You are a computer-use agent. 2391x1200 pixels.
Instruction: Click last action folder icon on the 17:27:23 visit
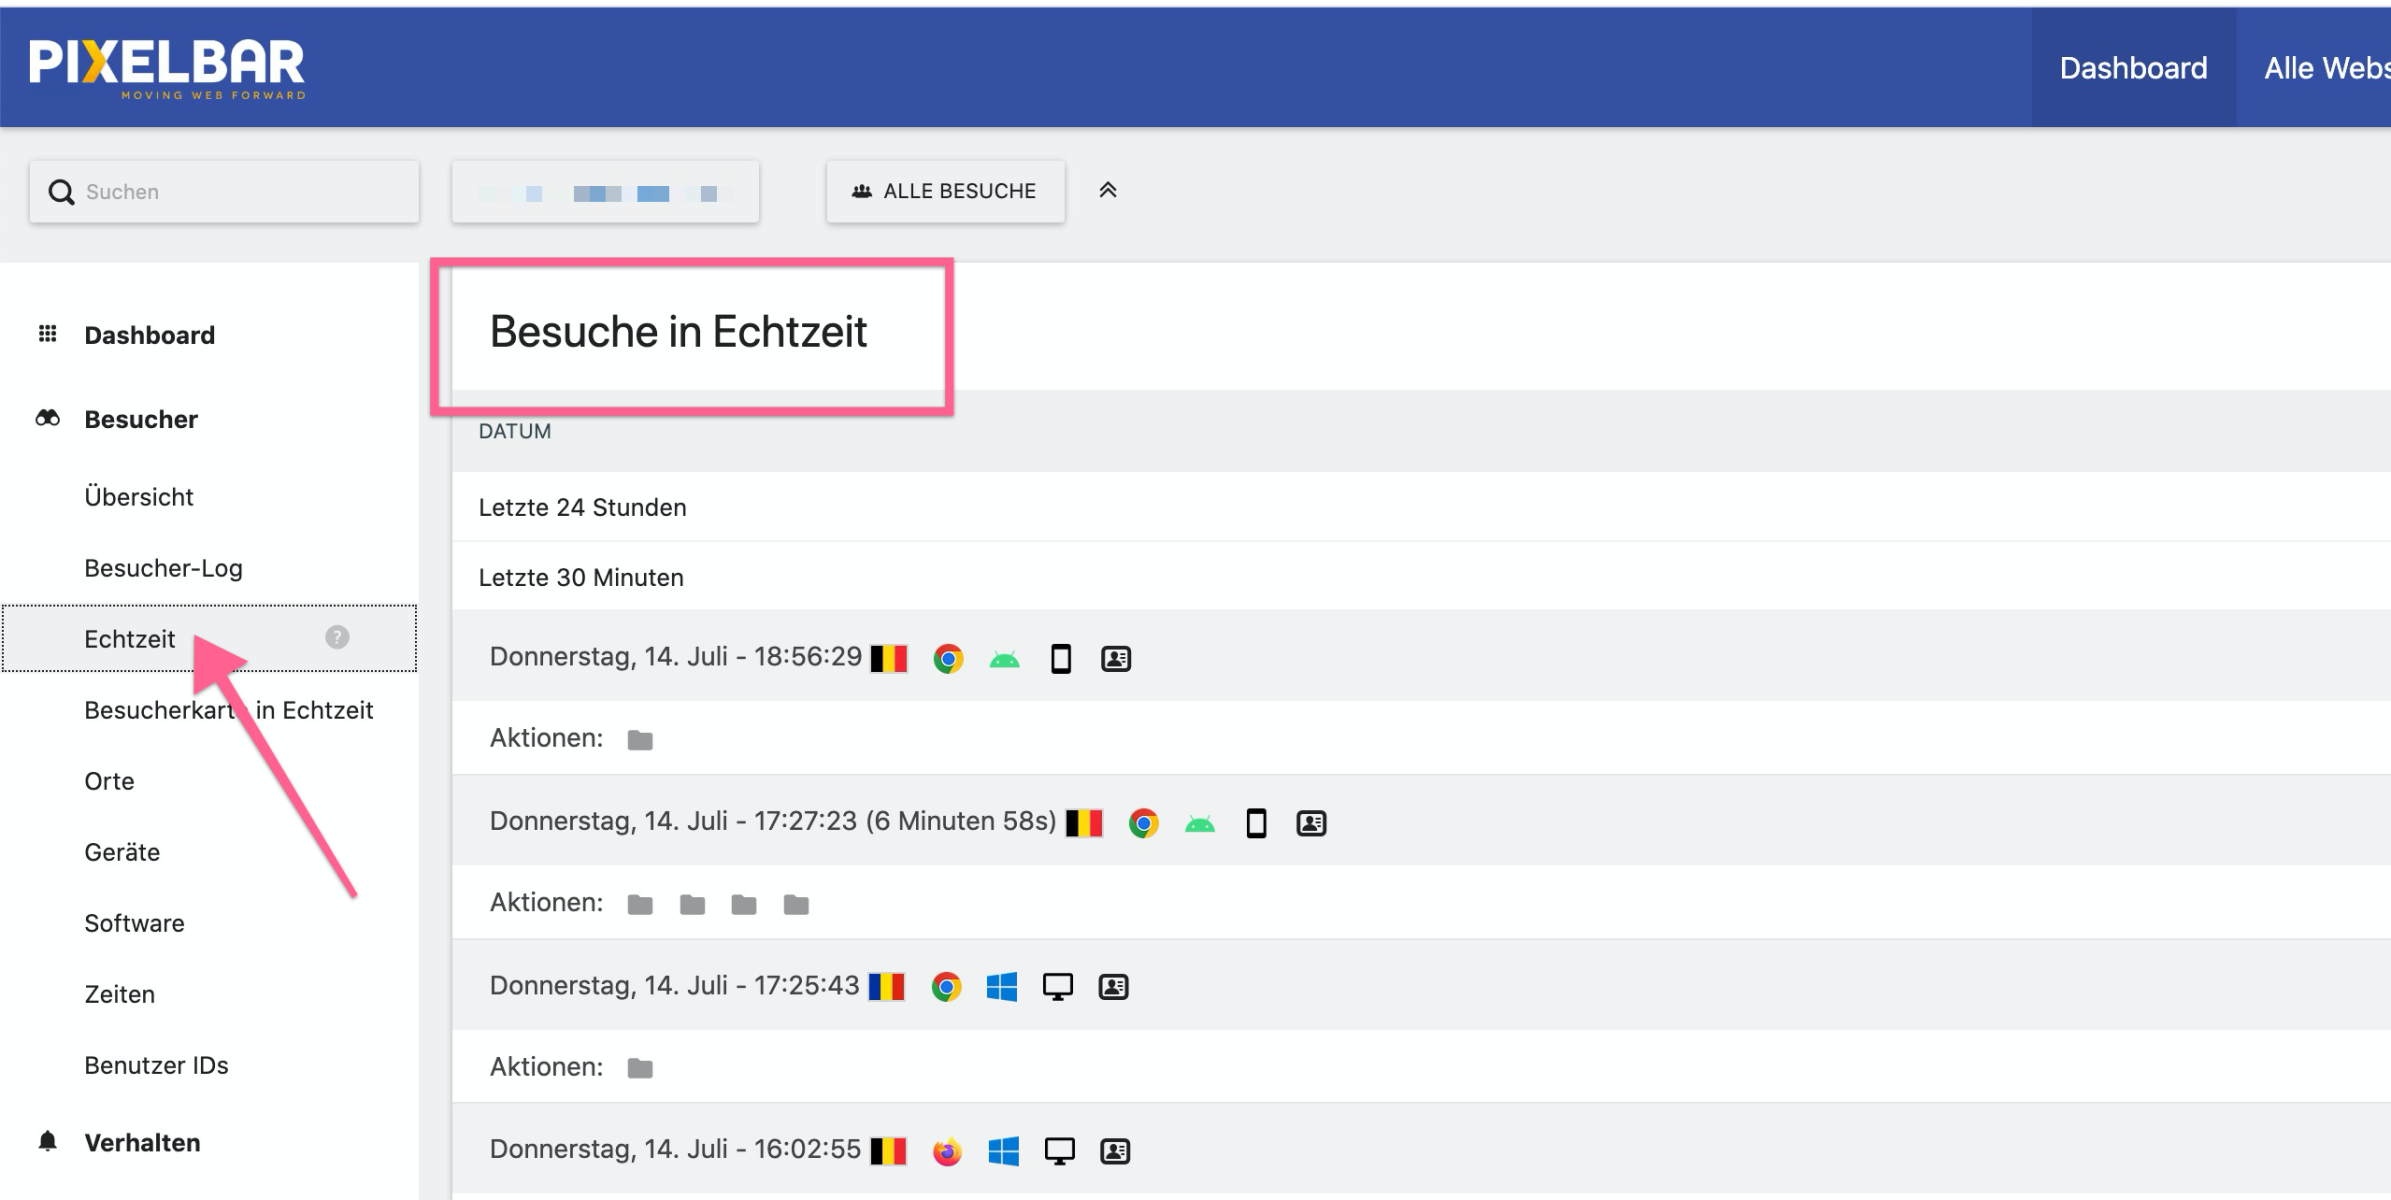pyautogui.click(x=796, y=905)
